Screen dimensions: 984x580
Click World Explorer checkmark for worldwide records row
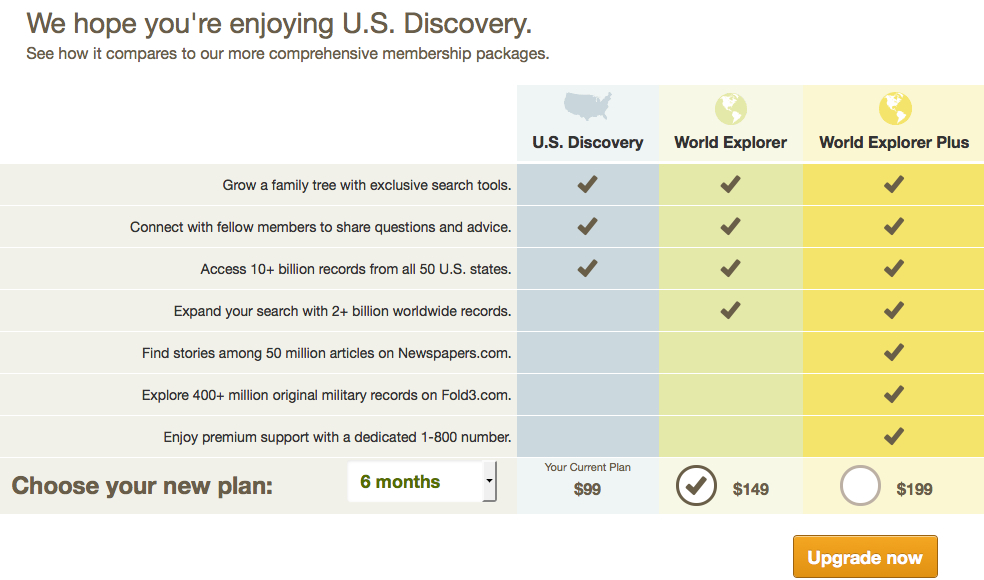[730, 310]
